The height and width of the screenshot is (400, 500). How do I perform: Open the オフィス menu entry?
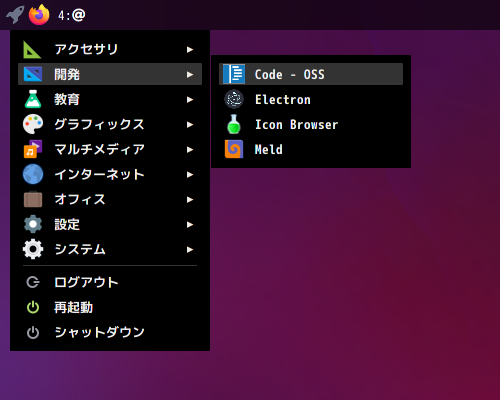point(110,199)
